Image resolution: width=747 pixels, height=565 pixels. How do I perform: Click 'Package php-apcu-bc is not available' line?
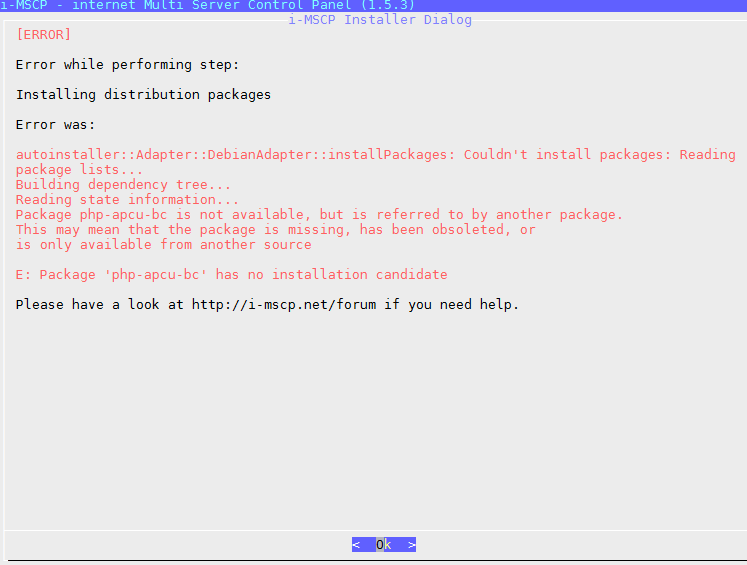(319, 215)
